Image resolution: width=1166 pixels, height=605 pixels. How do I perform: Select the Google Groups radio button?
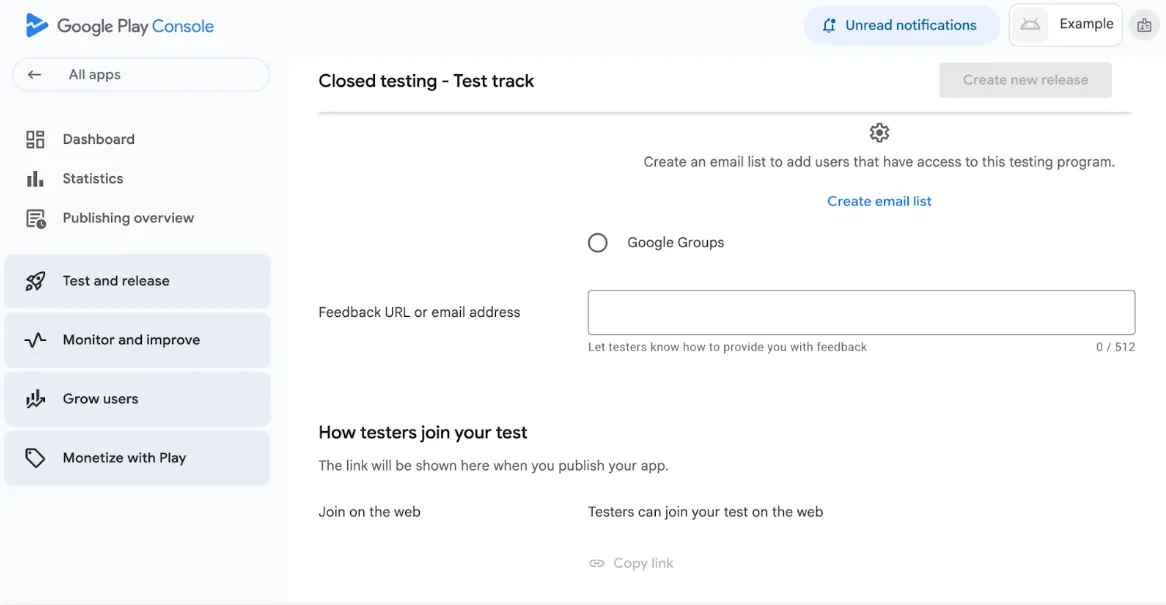[x=597, y=242]
